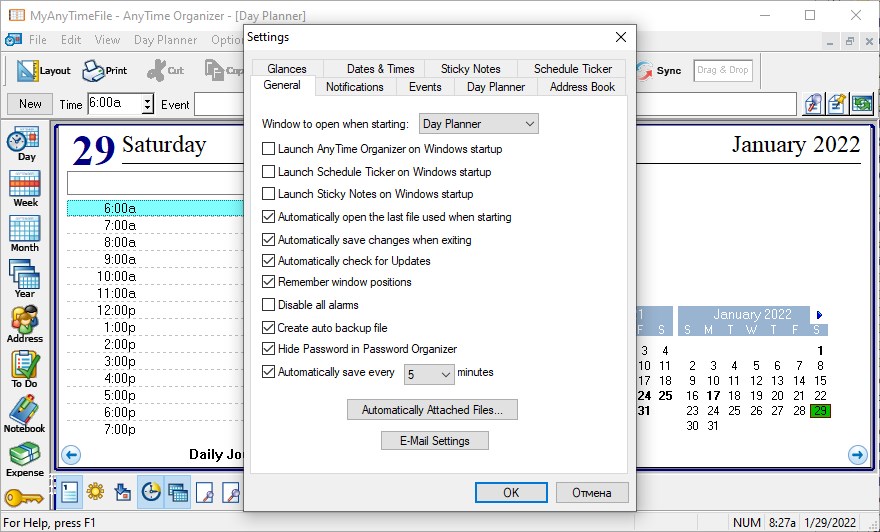The width and height of the screenshot is (880, 532).
Task: Open E-Mail Settings
Action: (x=434, y=441)
